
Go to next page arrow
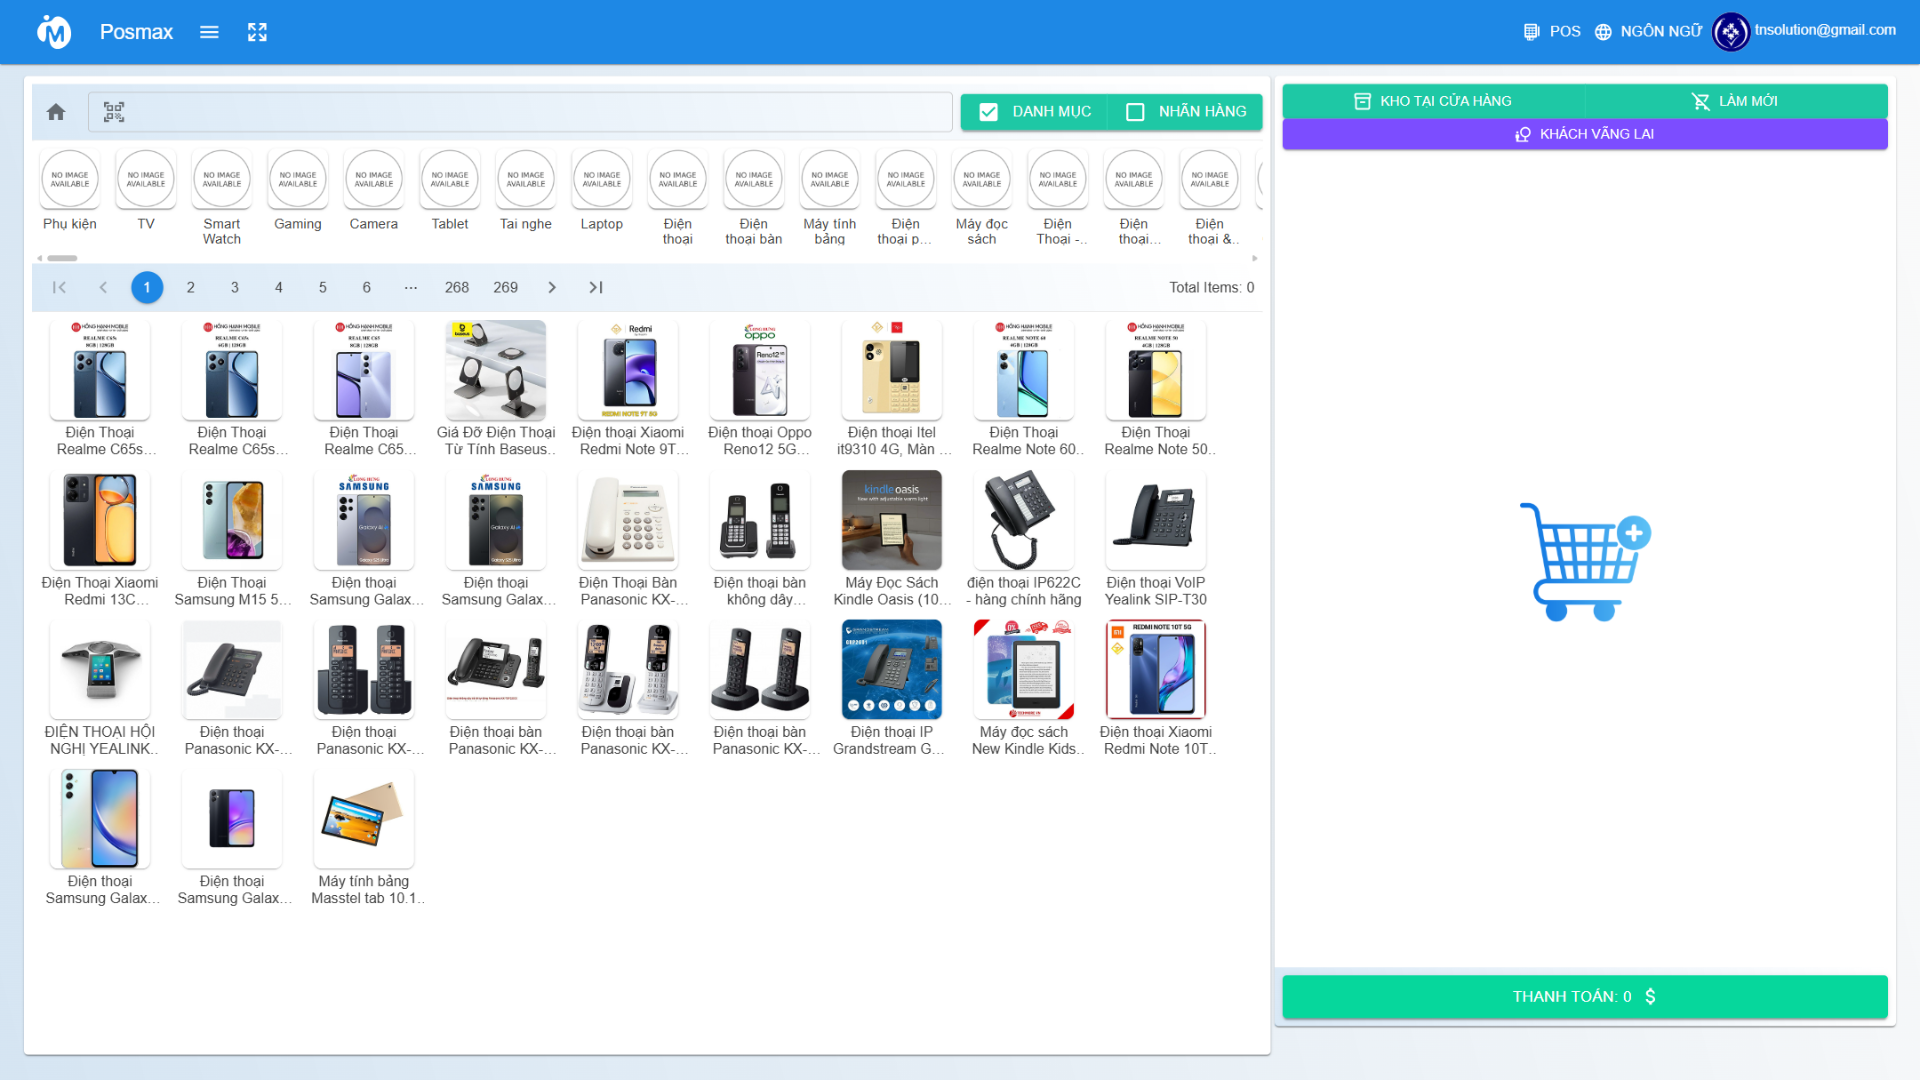552,288
